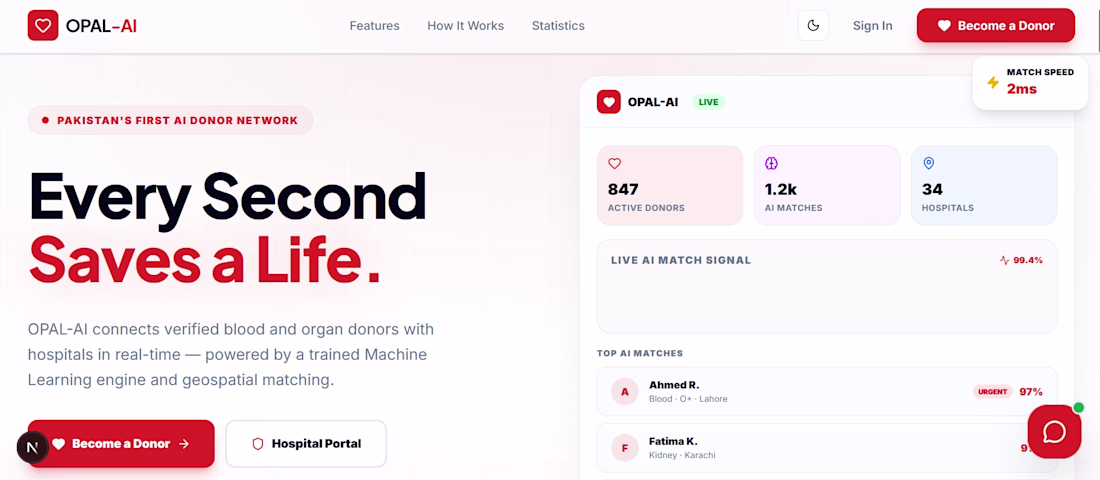Click header Become a Donor button
The width and height of the screenshot is (1100, 480).
995,25
